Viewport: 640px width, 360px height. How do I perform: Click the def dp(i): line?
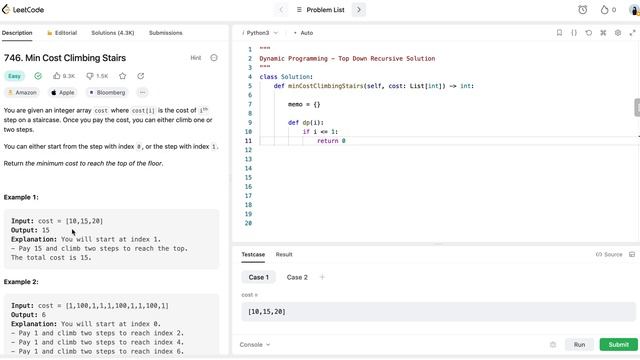tap(306, 122)
